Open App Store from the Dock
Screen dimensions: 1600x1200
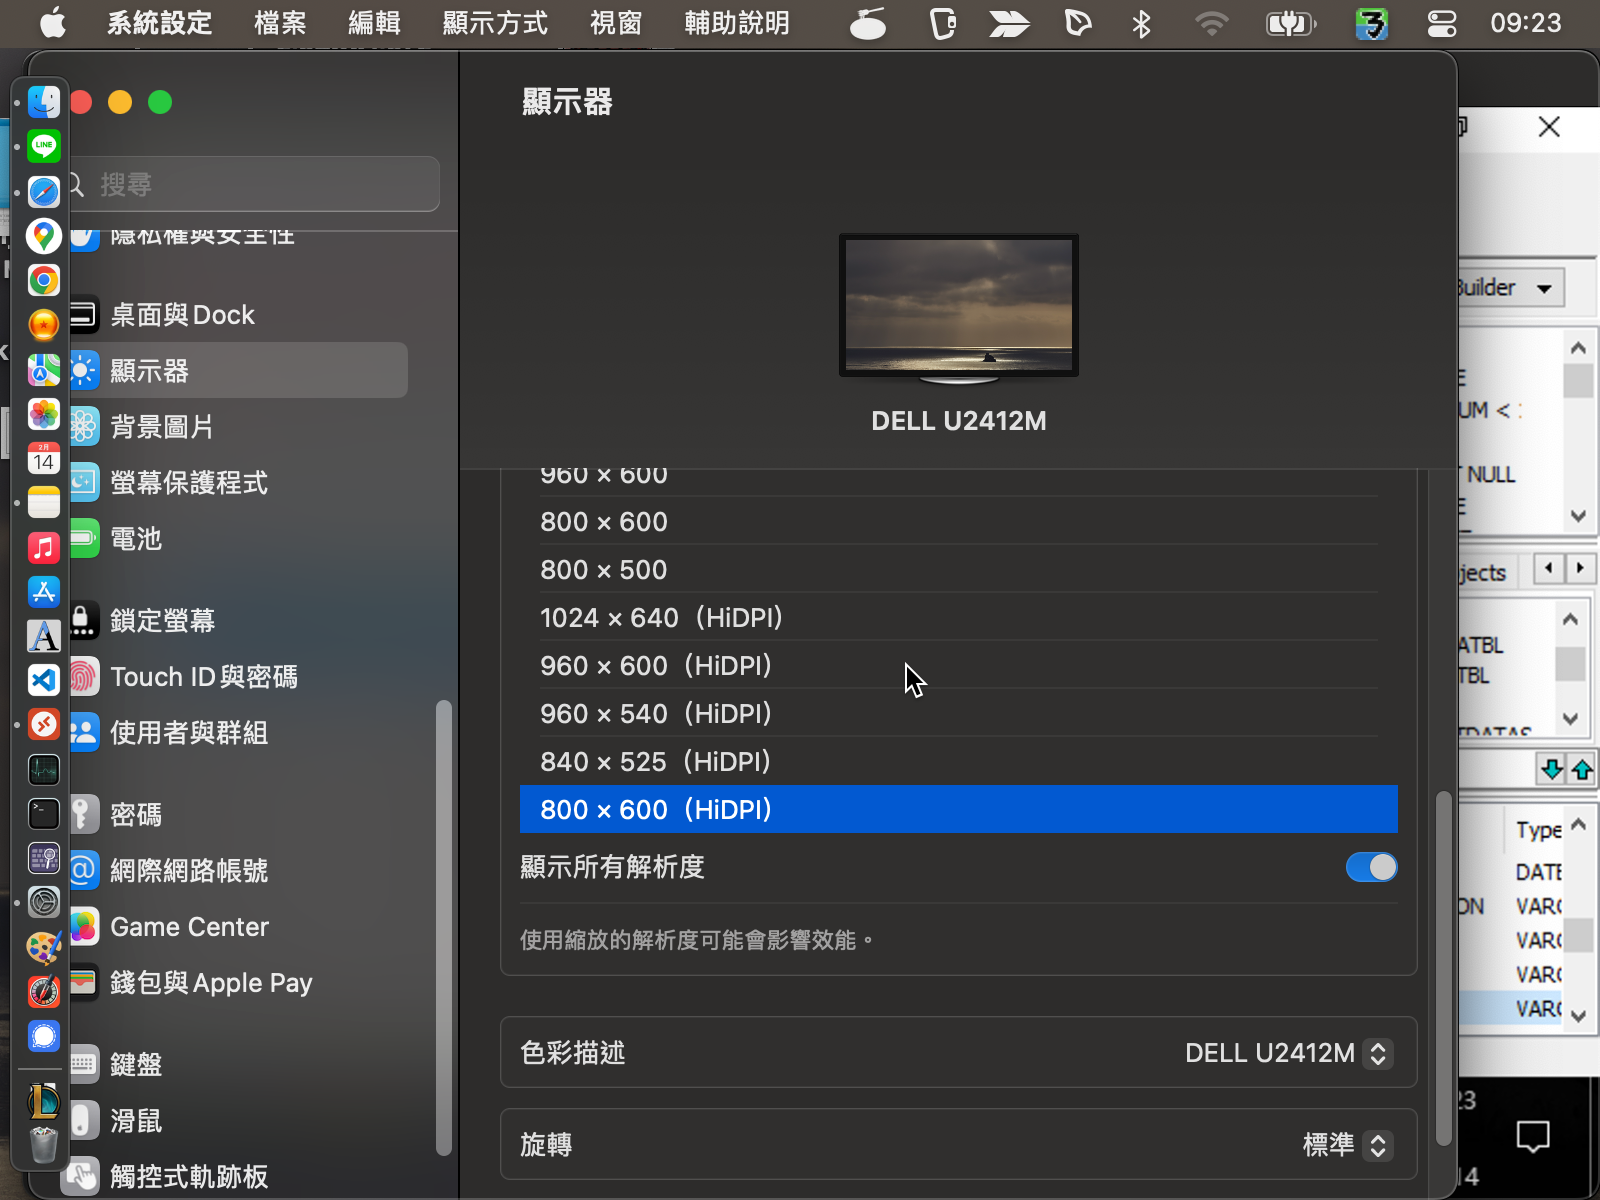pos(44,591)
